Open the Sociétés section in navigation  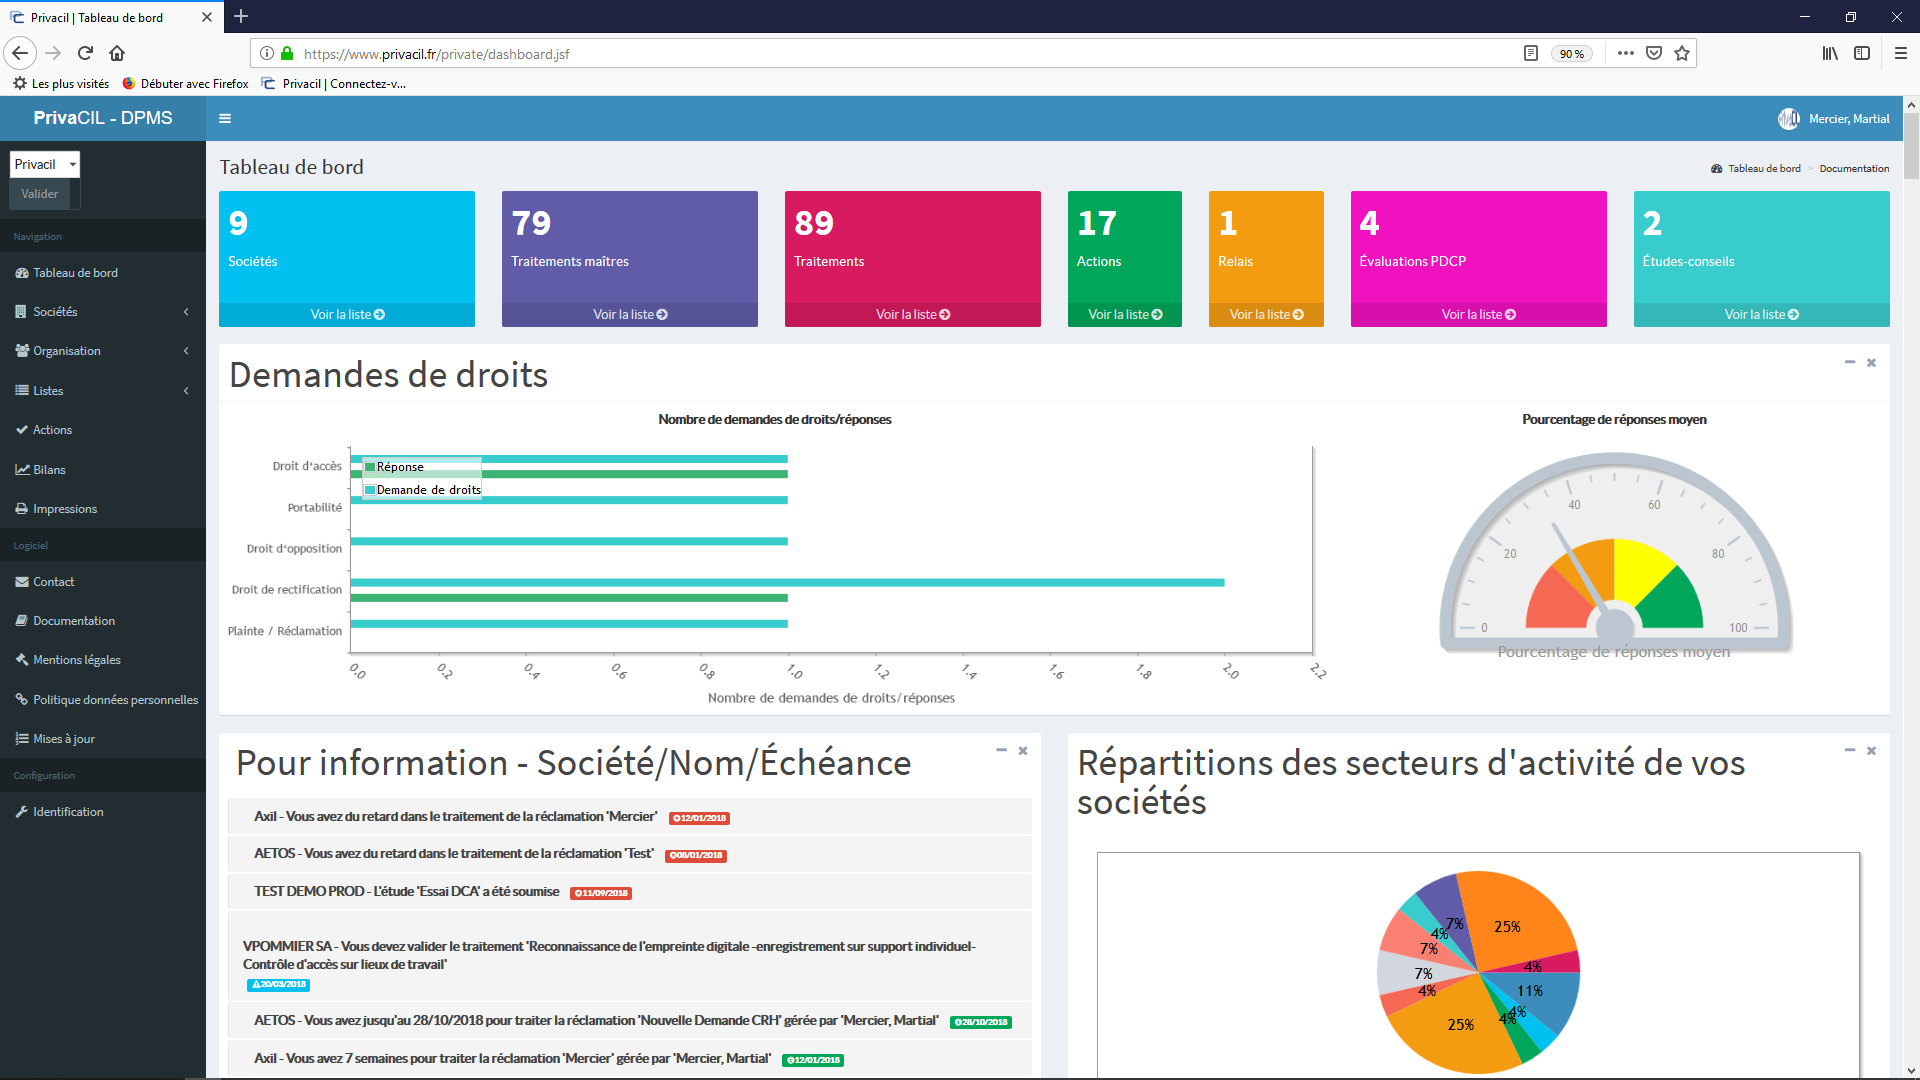[x=55, y=311]
